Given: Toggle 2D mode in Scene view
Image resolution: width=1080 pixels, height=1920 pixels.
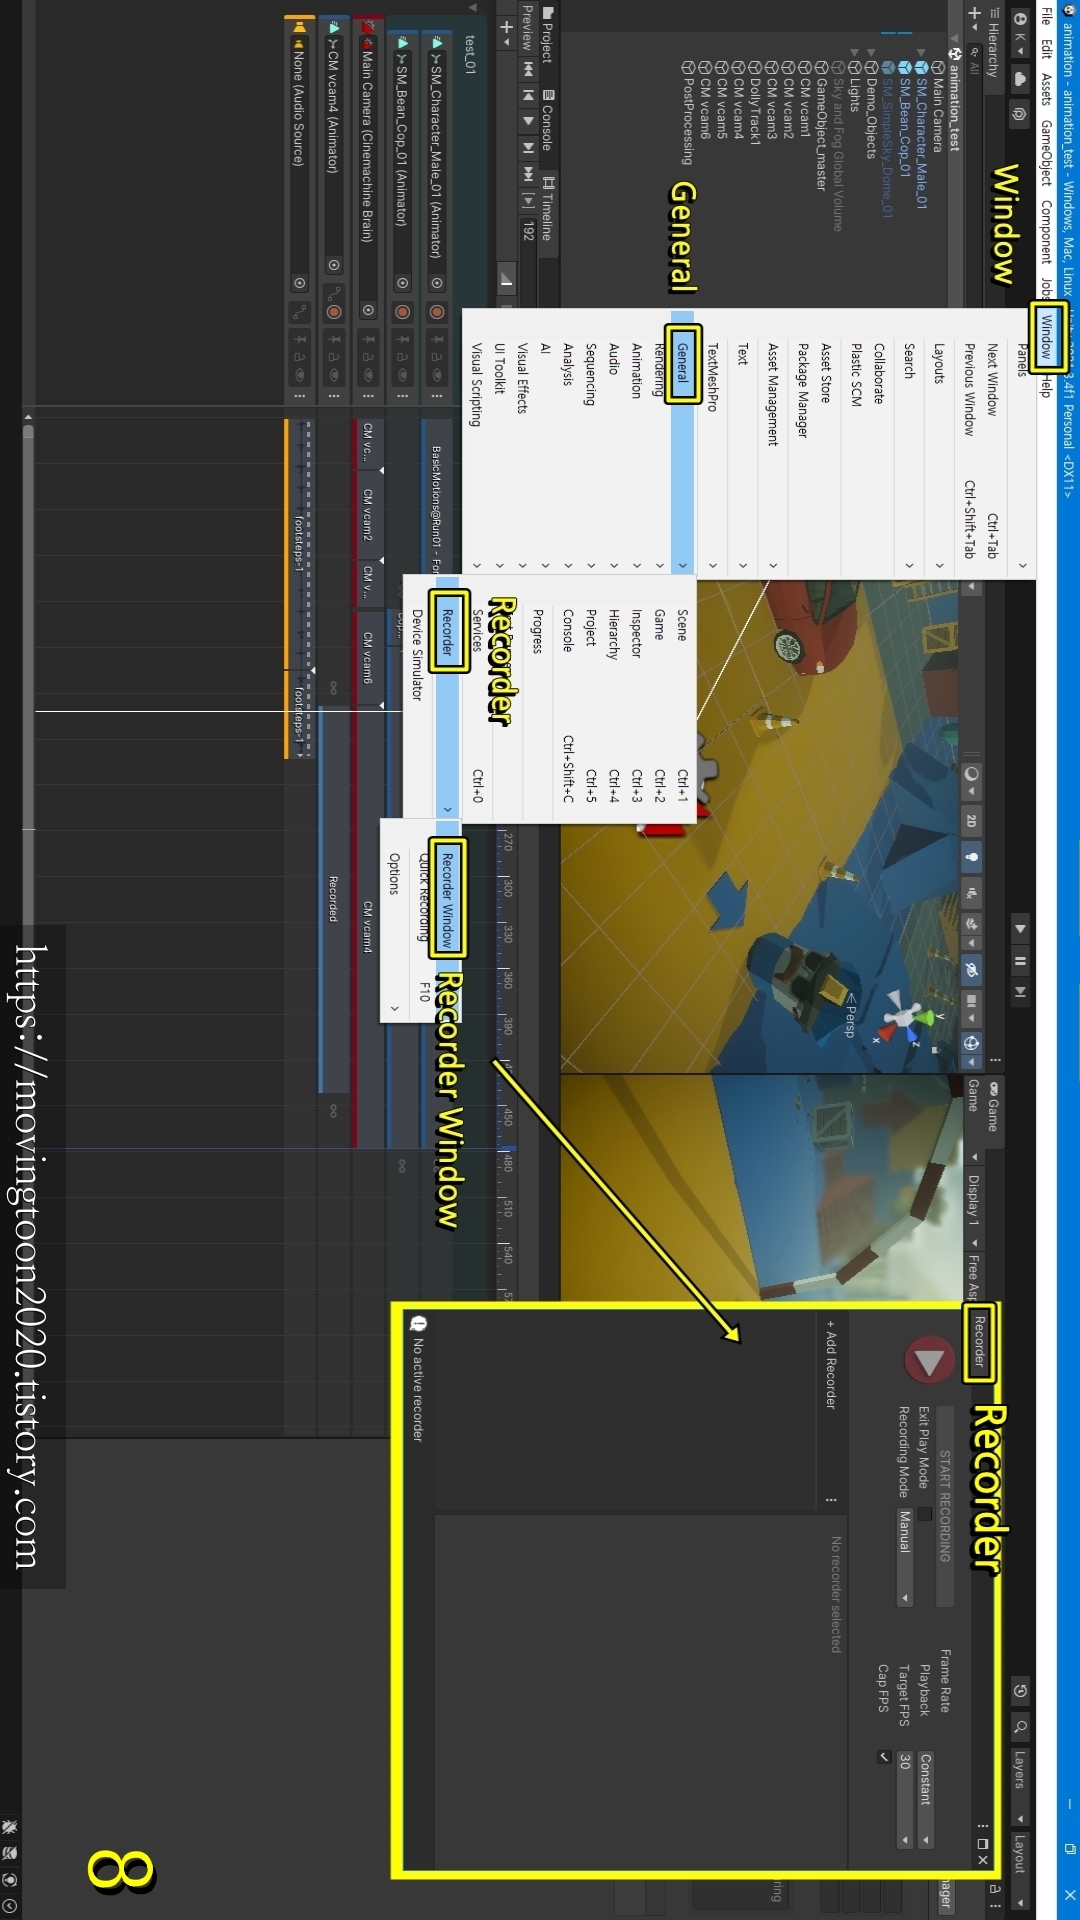Looking at the screenshot, I should pos(971,820).
